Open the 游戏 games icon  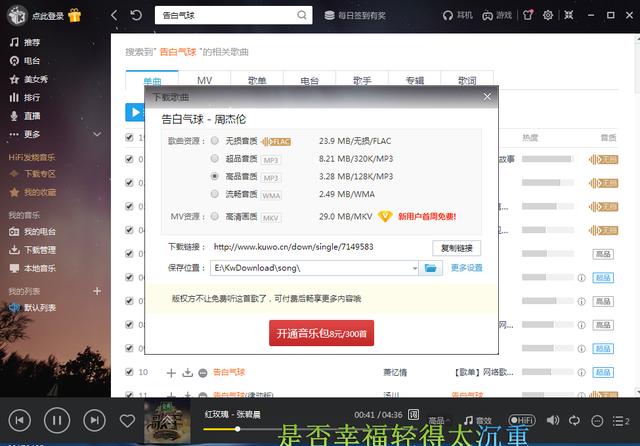497,16
